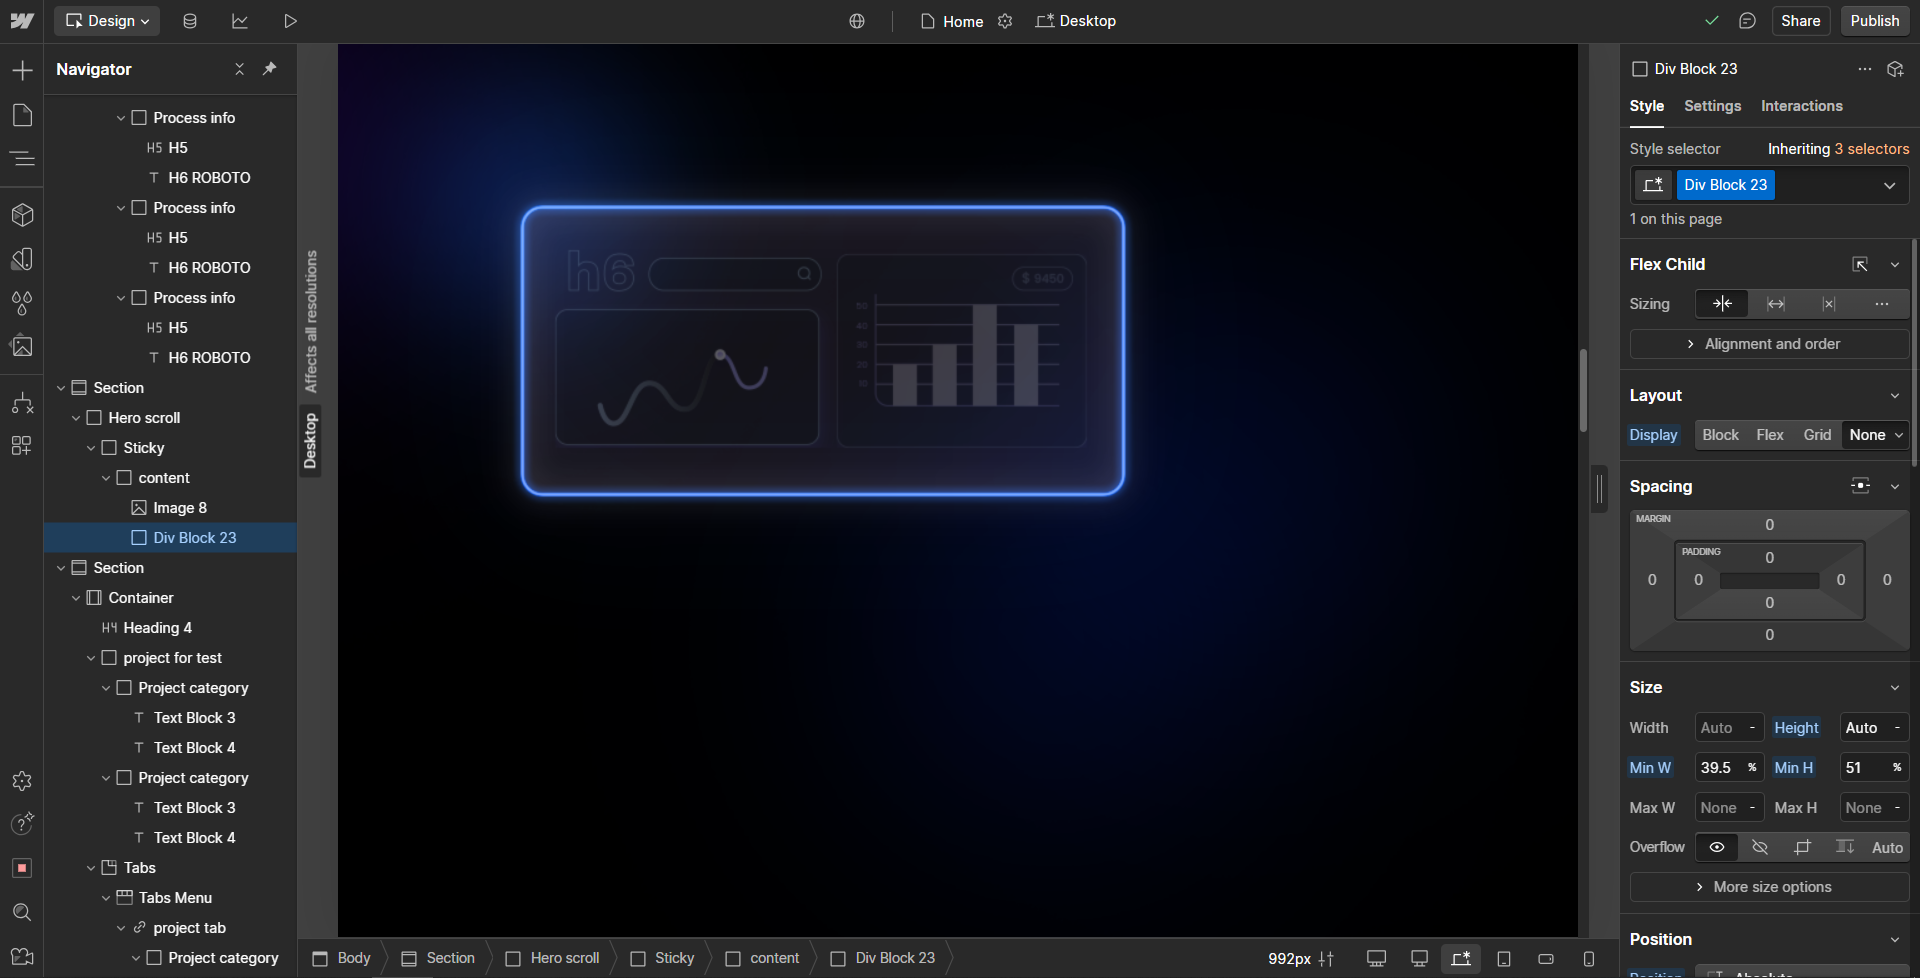Open the Add elements panel
The image size is (1920, 978).
tap(21, 70)
